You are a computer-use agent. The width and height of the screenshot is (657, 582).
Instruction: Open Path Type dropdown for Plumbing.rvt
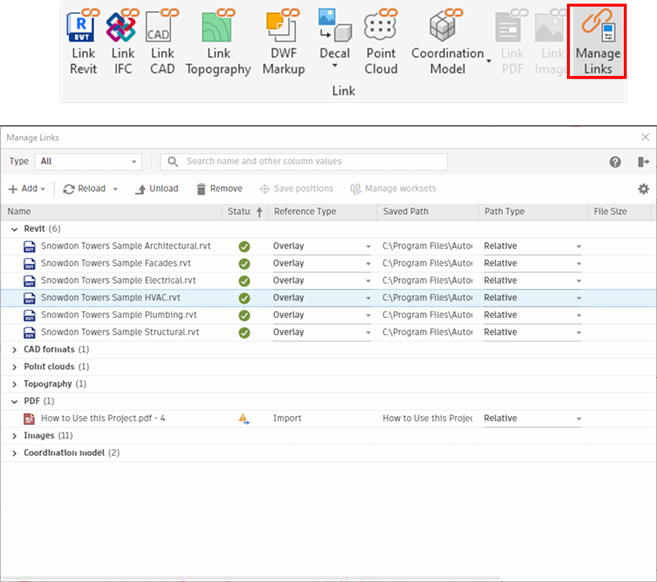tap(533, 315)
